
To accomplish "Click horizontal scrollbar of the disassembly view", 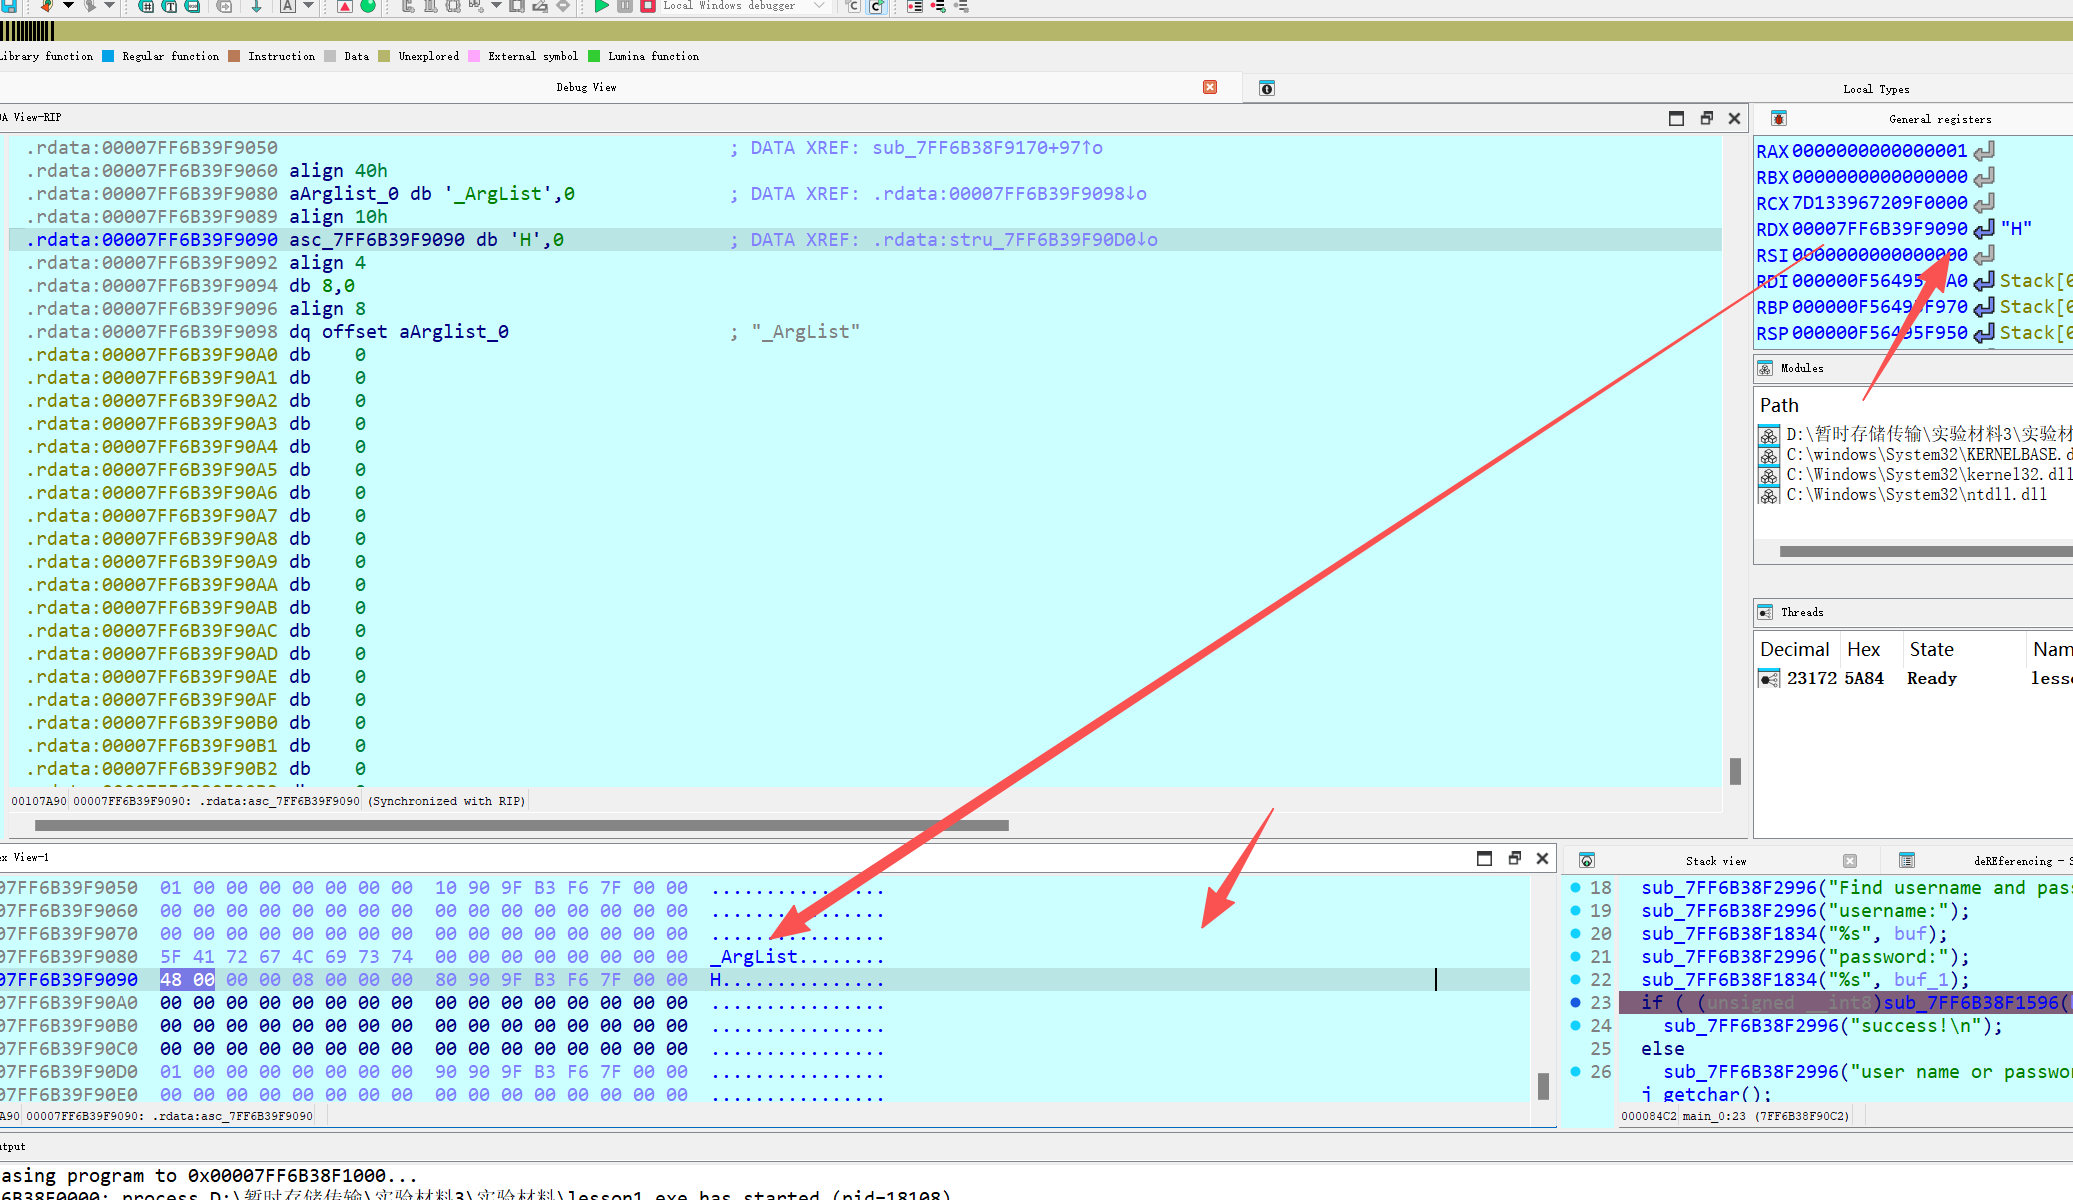I will (520, 826).
